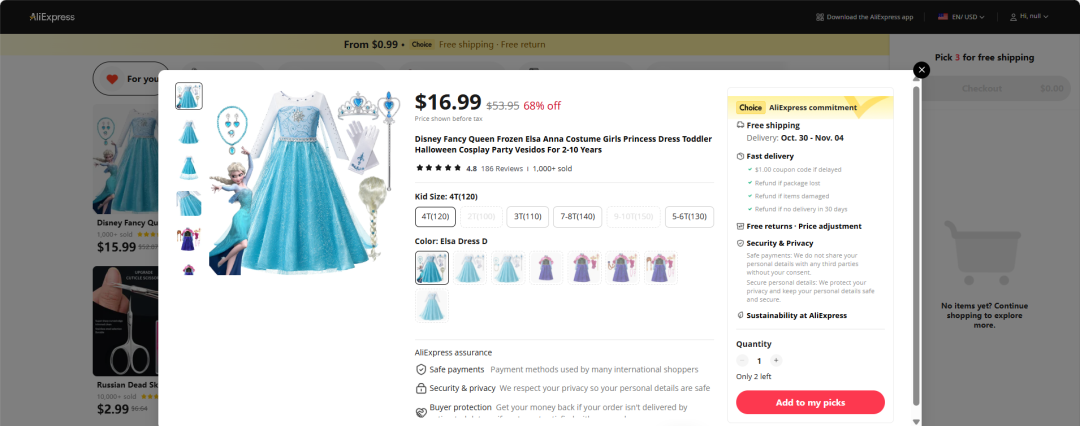Expand the Hi, null account menu
The image size is (1080, 426).
click(1029, 17)
